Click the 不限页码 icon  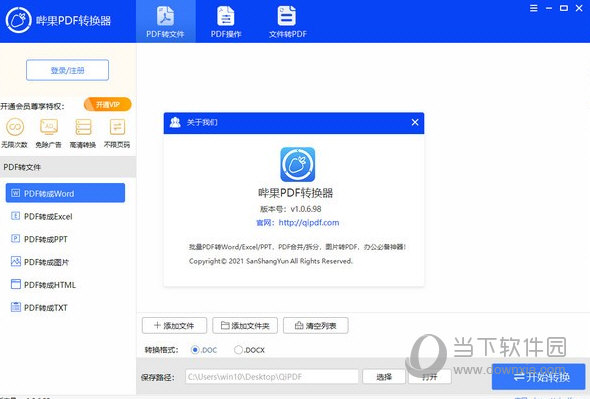(x=117, y=127)
